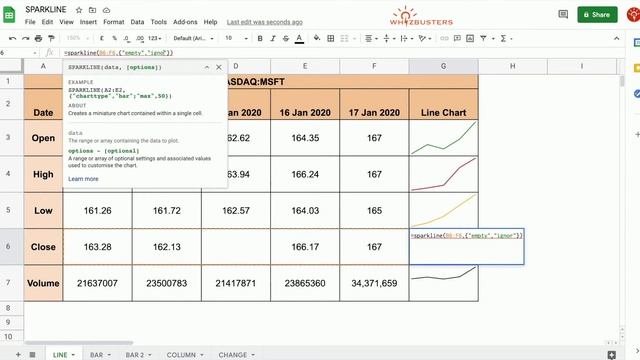Open the Data menu
Viewport: 640px width, 360px height.
137,22
